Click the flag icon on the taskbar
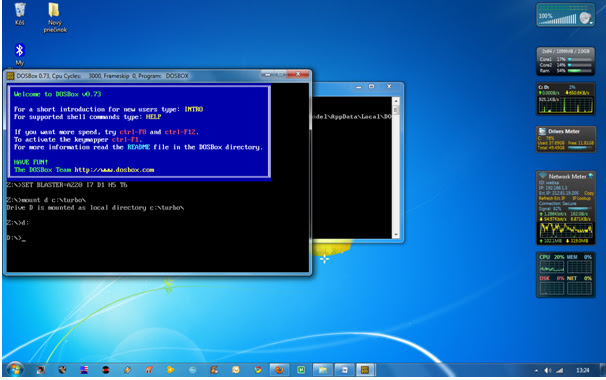606x380 pixels. 84,370
